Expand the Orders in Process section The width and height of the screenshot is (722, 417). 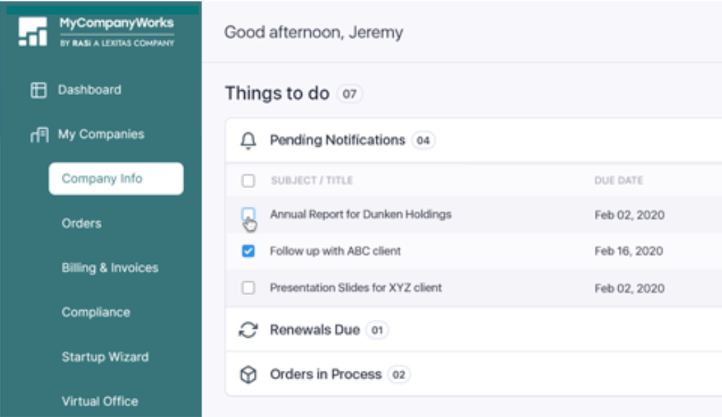pos(473,375)
